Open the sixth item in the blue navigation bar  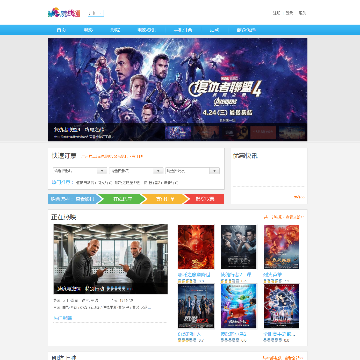click(214, 30)
